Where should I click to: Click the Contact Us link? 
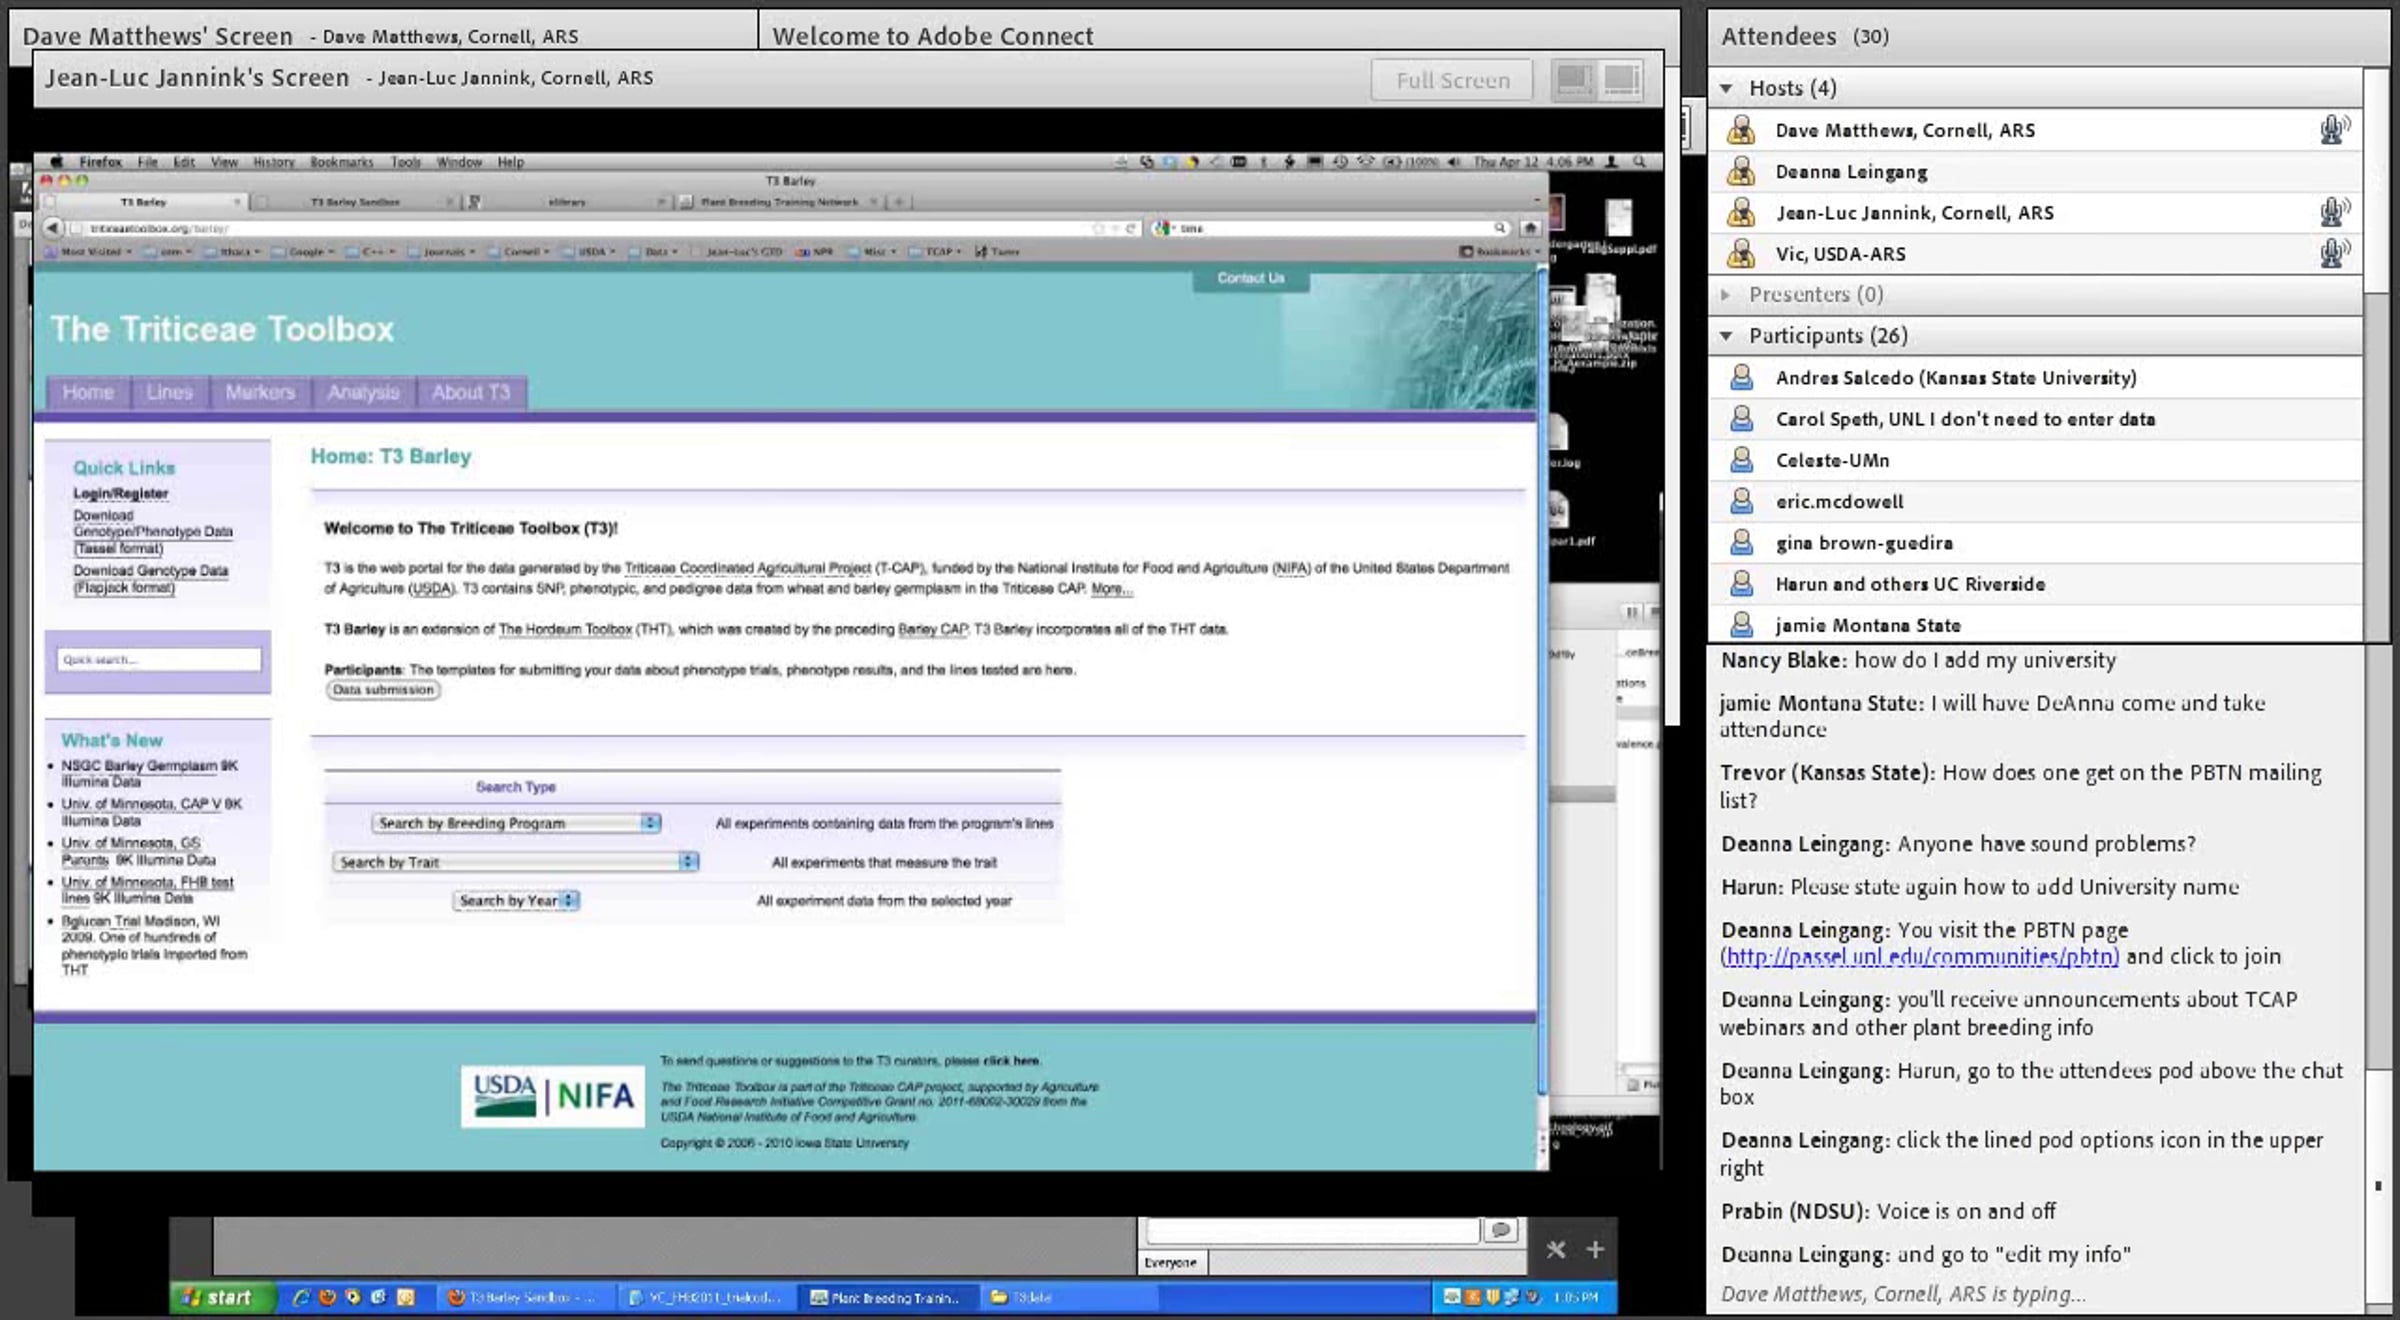tap(1250, 278)
